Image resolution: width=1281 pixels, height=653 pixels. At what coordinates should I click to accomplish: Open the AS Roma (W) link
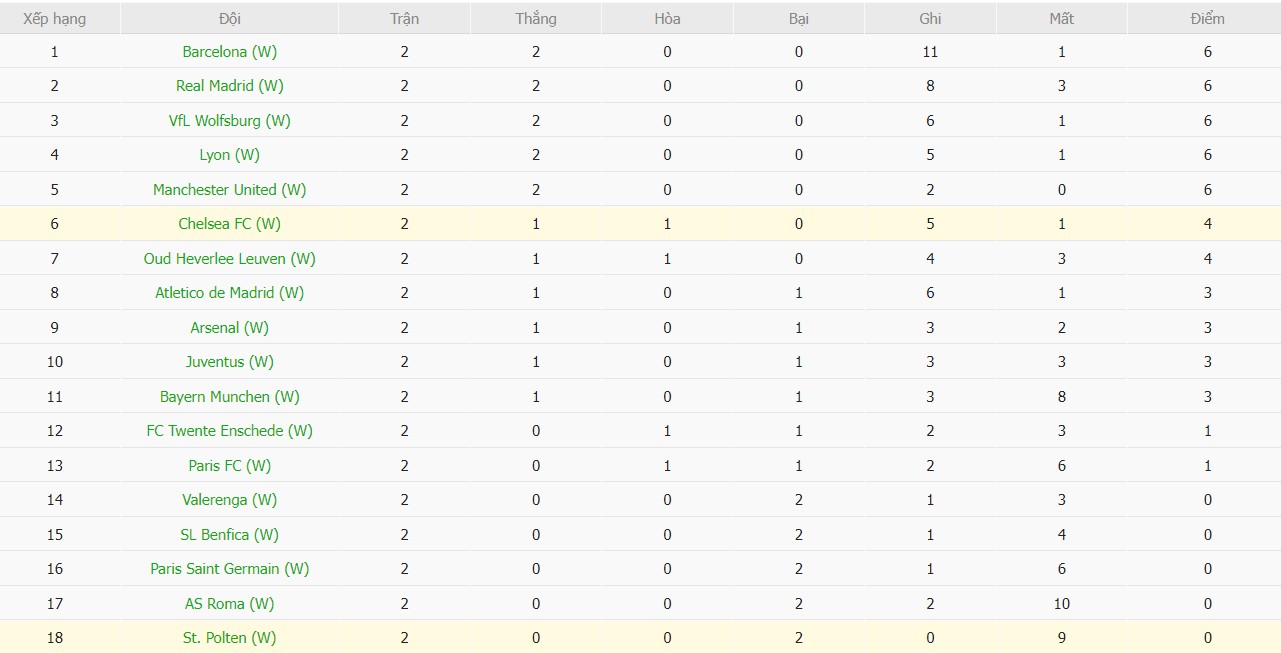229,604
